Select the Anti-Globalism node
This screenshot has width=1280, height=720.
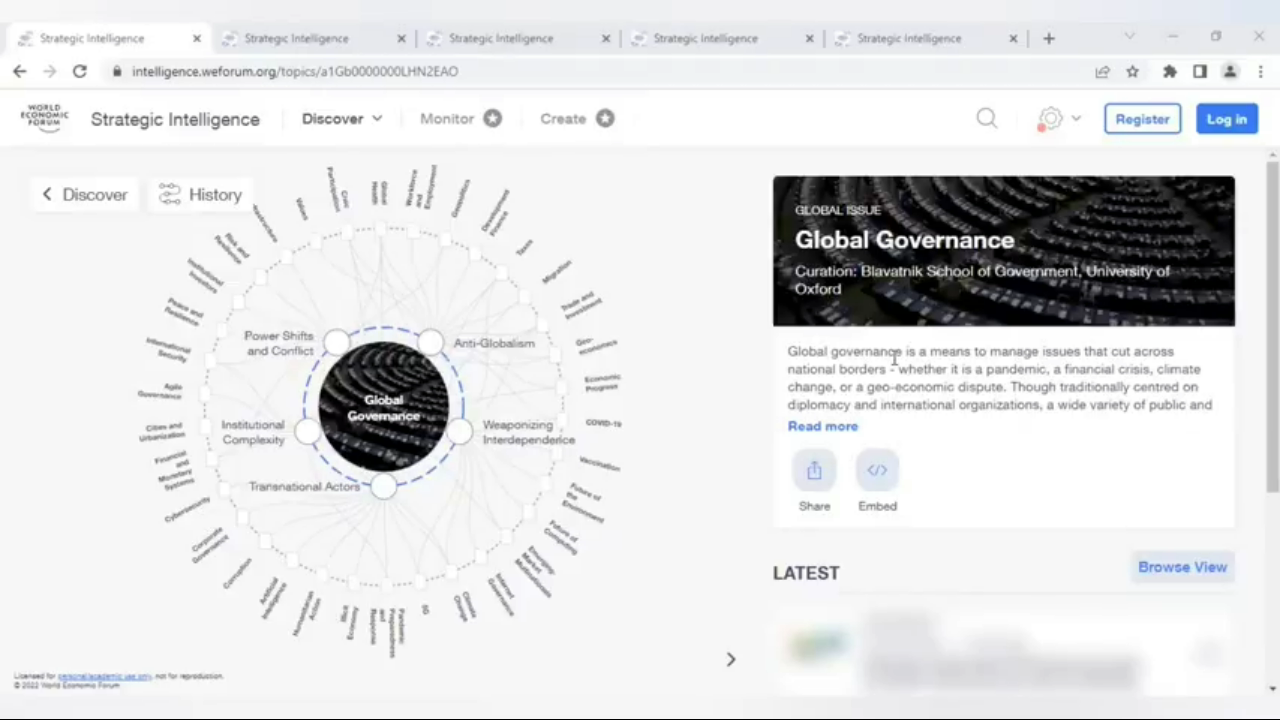[x=431, y=343]
